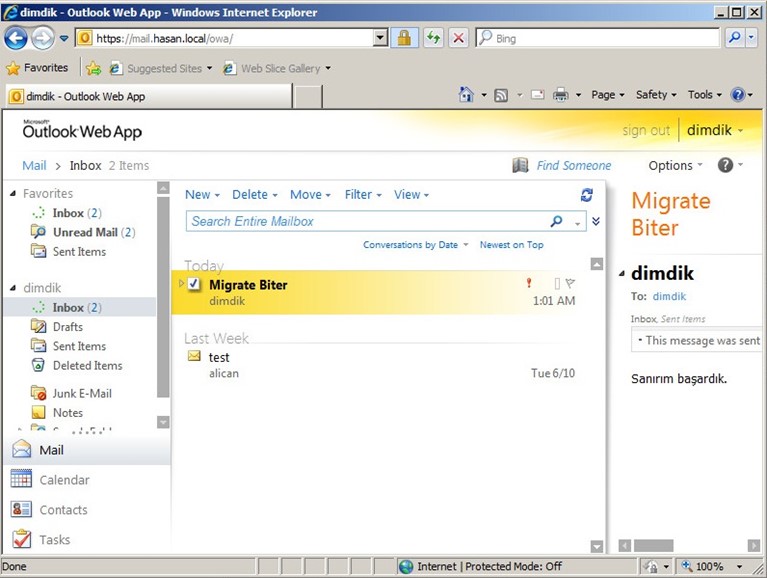Collapse the dimdik mailbox tree
Viewport: 767px width, 578px height.
(x=13, y=288)
